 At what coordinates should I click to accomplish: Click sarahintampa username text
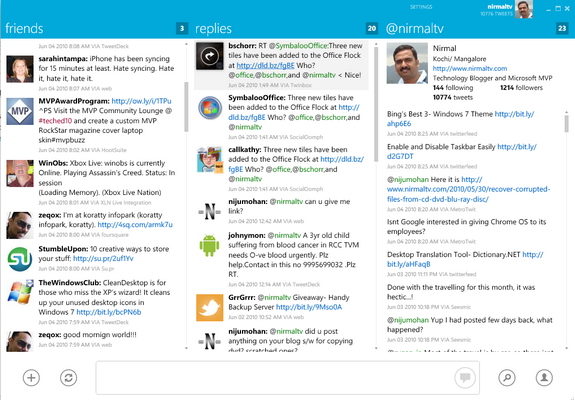click(x=63, y=59)
